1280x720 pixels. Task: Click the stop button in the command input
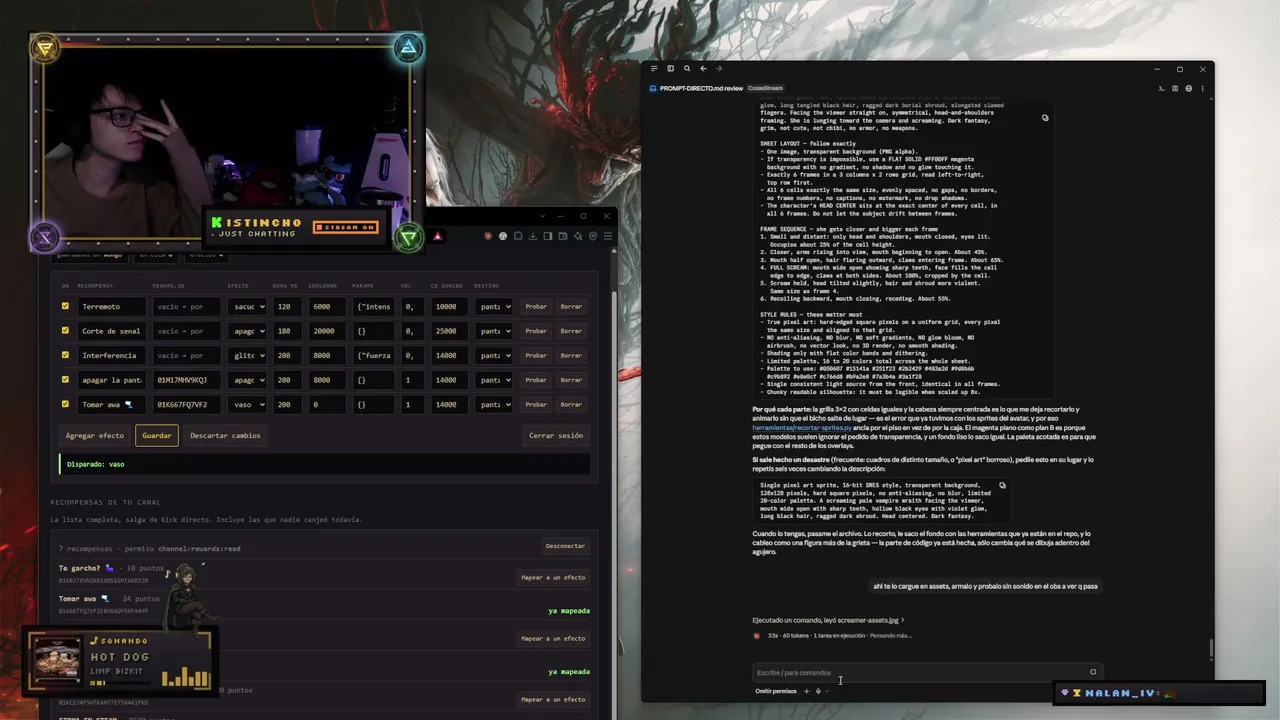pos(1093,672)
